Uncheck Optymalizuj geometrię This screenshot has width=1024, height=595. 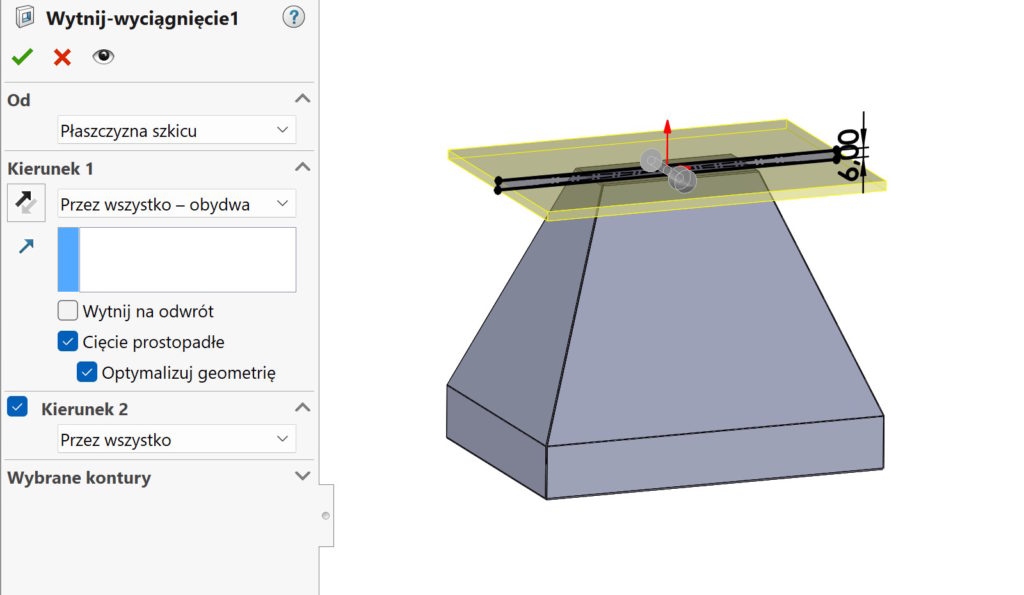[x=86, y=371]
